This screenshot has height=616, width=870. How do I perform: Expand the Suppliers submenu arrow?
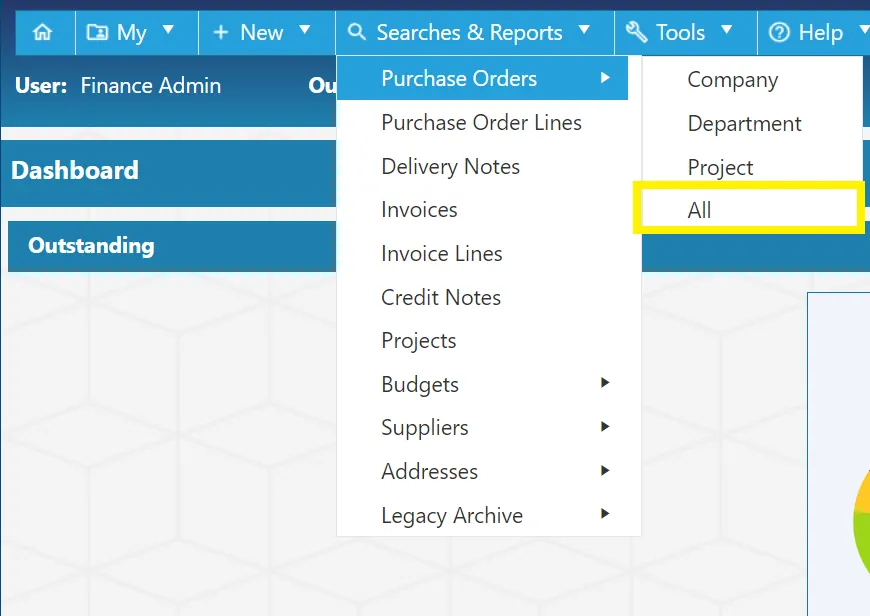point(605,426)
